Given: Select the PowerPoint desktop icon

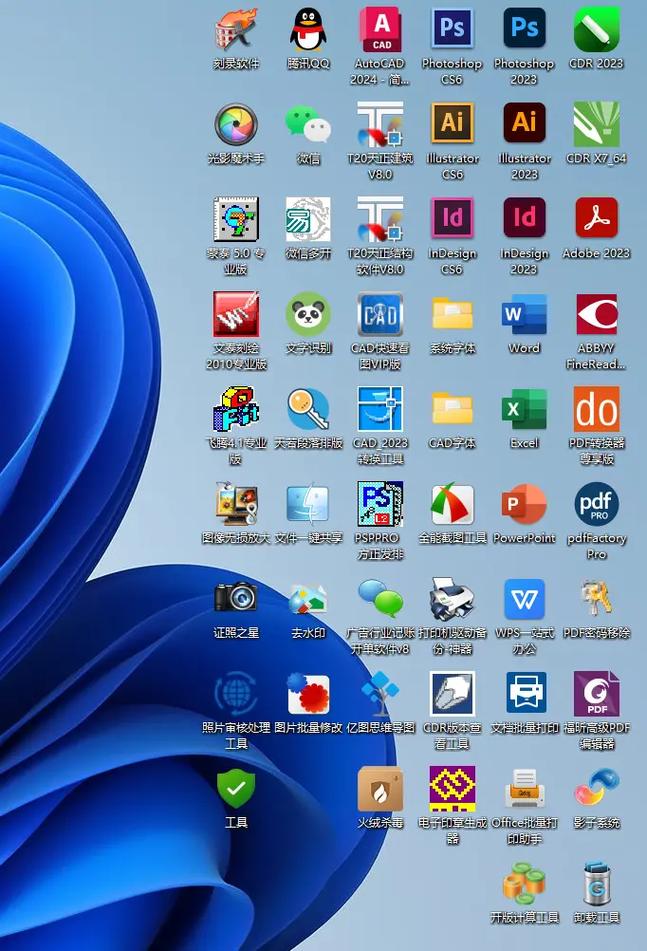Looking at the screenshot, I should (524, 505).
